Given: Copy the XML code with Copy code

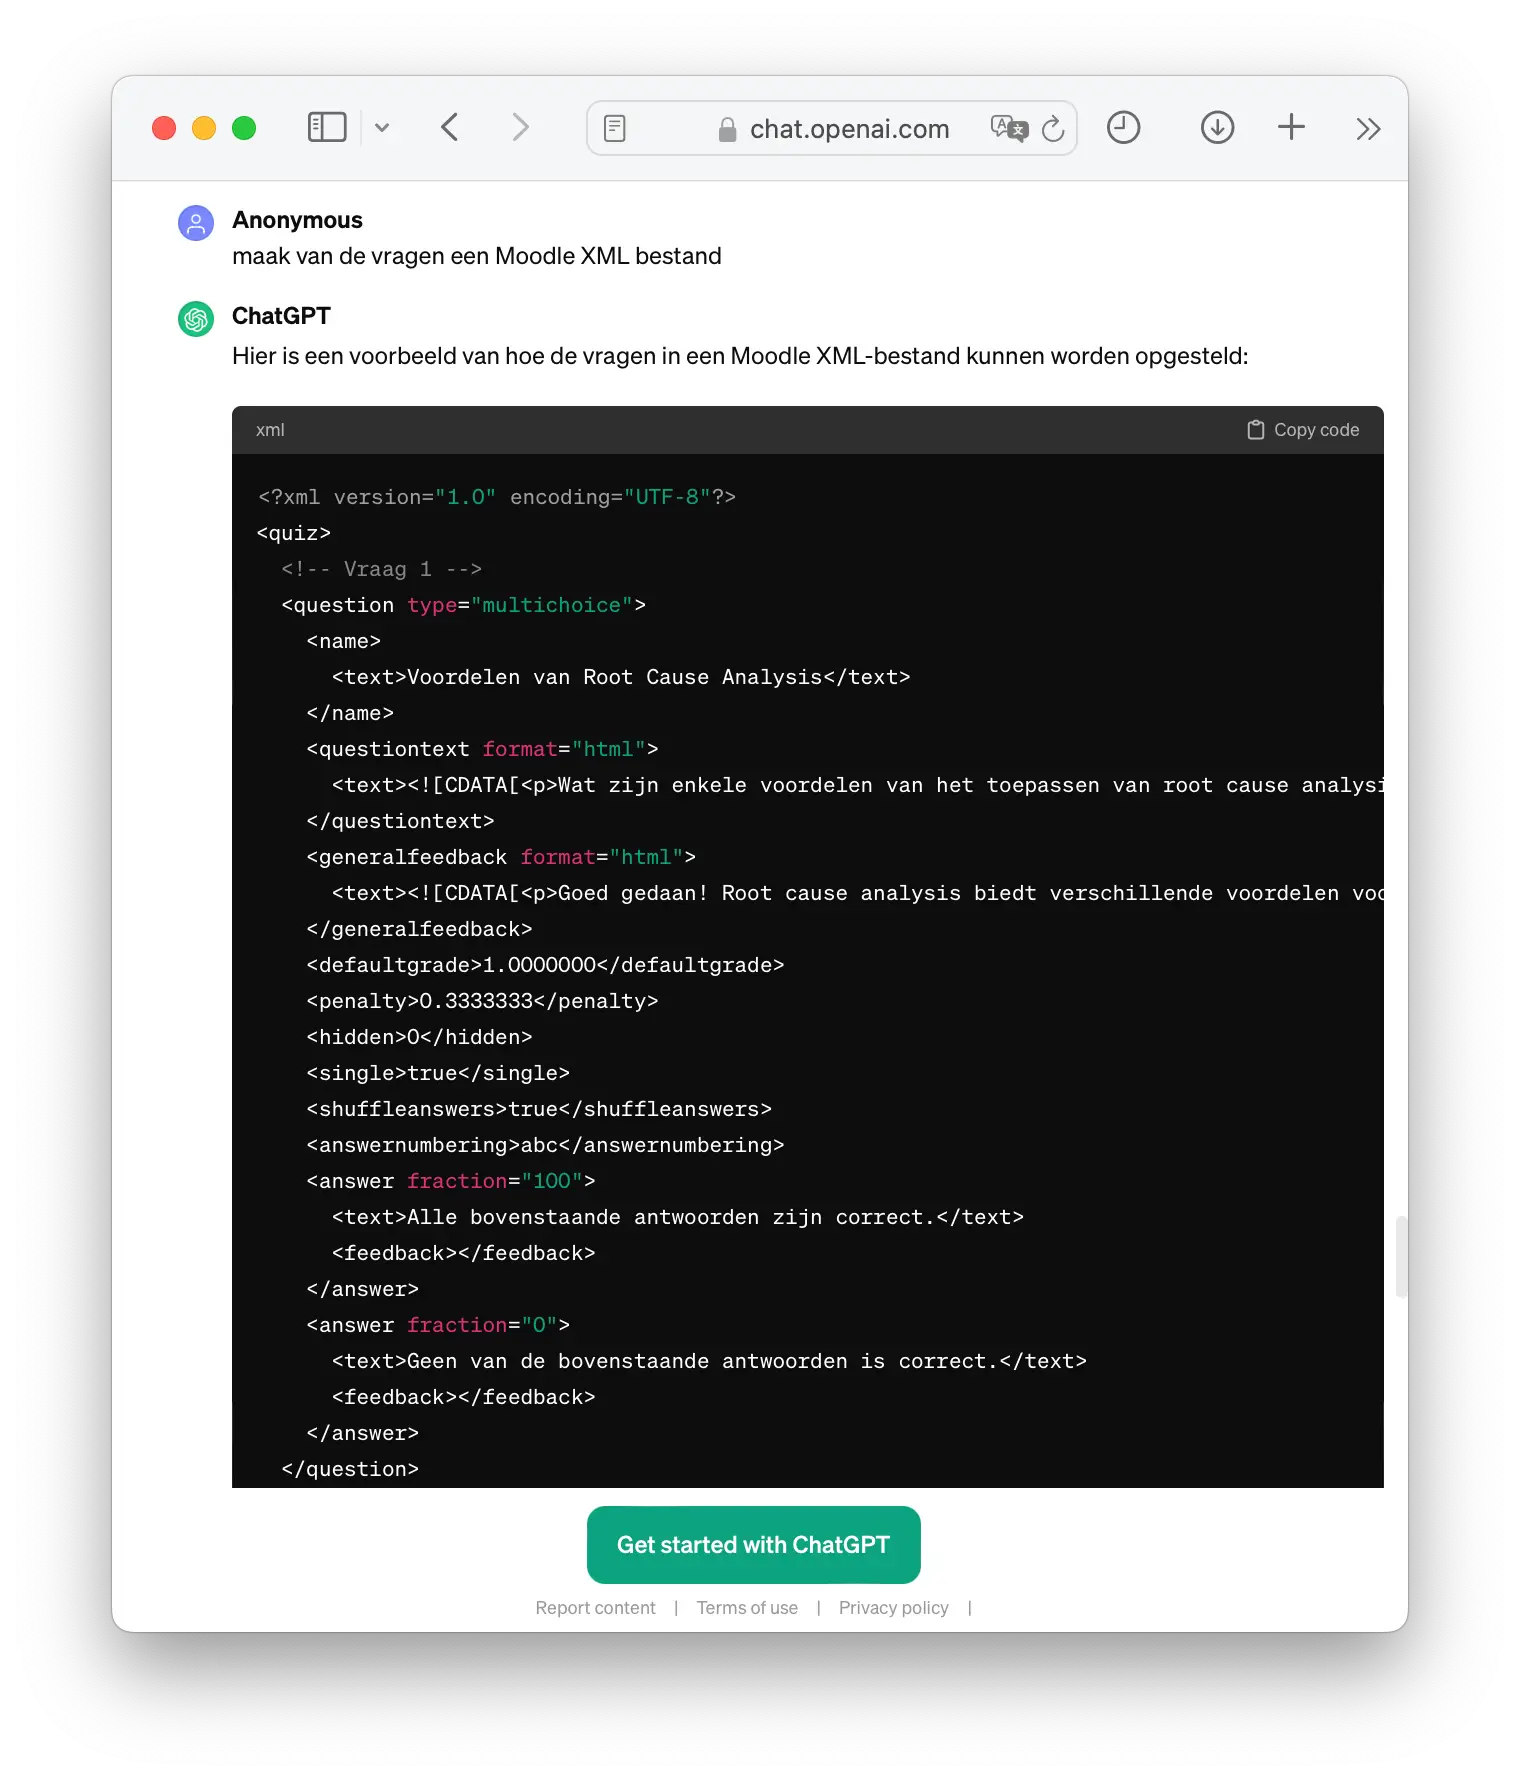Looking at the screenshot, I should coord(1303,430).
